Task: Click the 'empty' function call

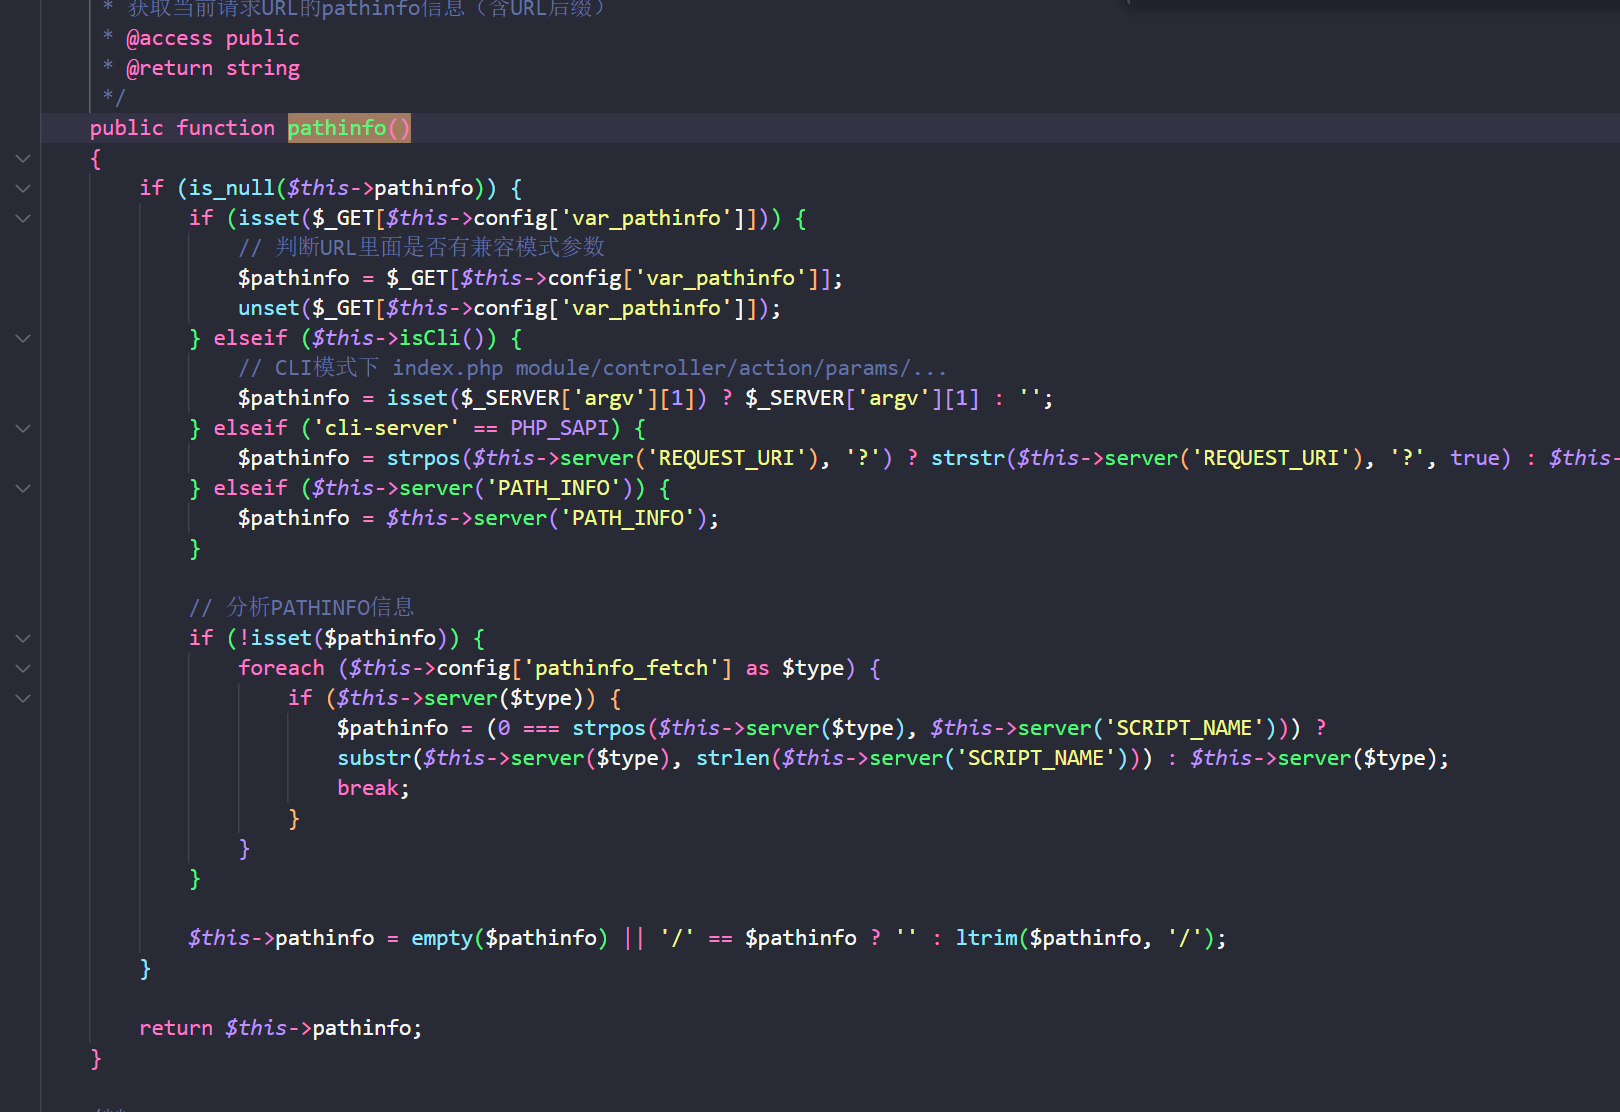Action: [x=441, y=938]
